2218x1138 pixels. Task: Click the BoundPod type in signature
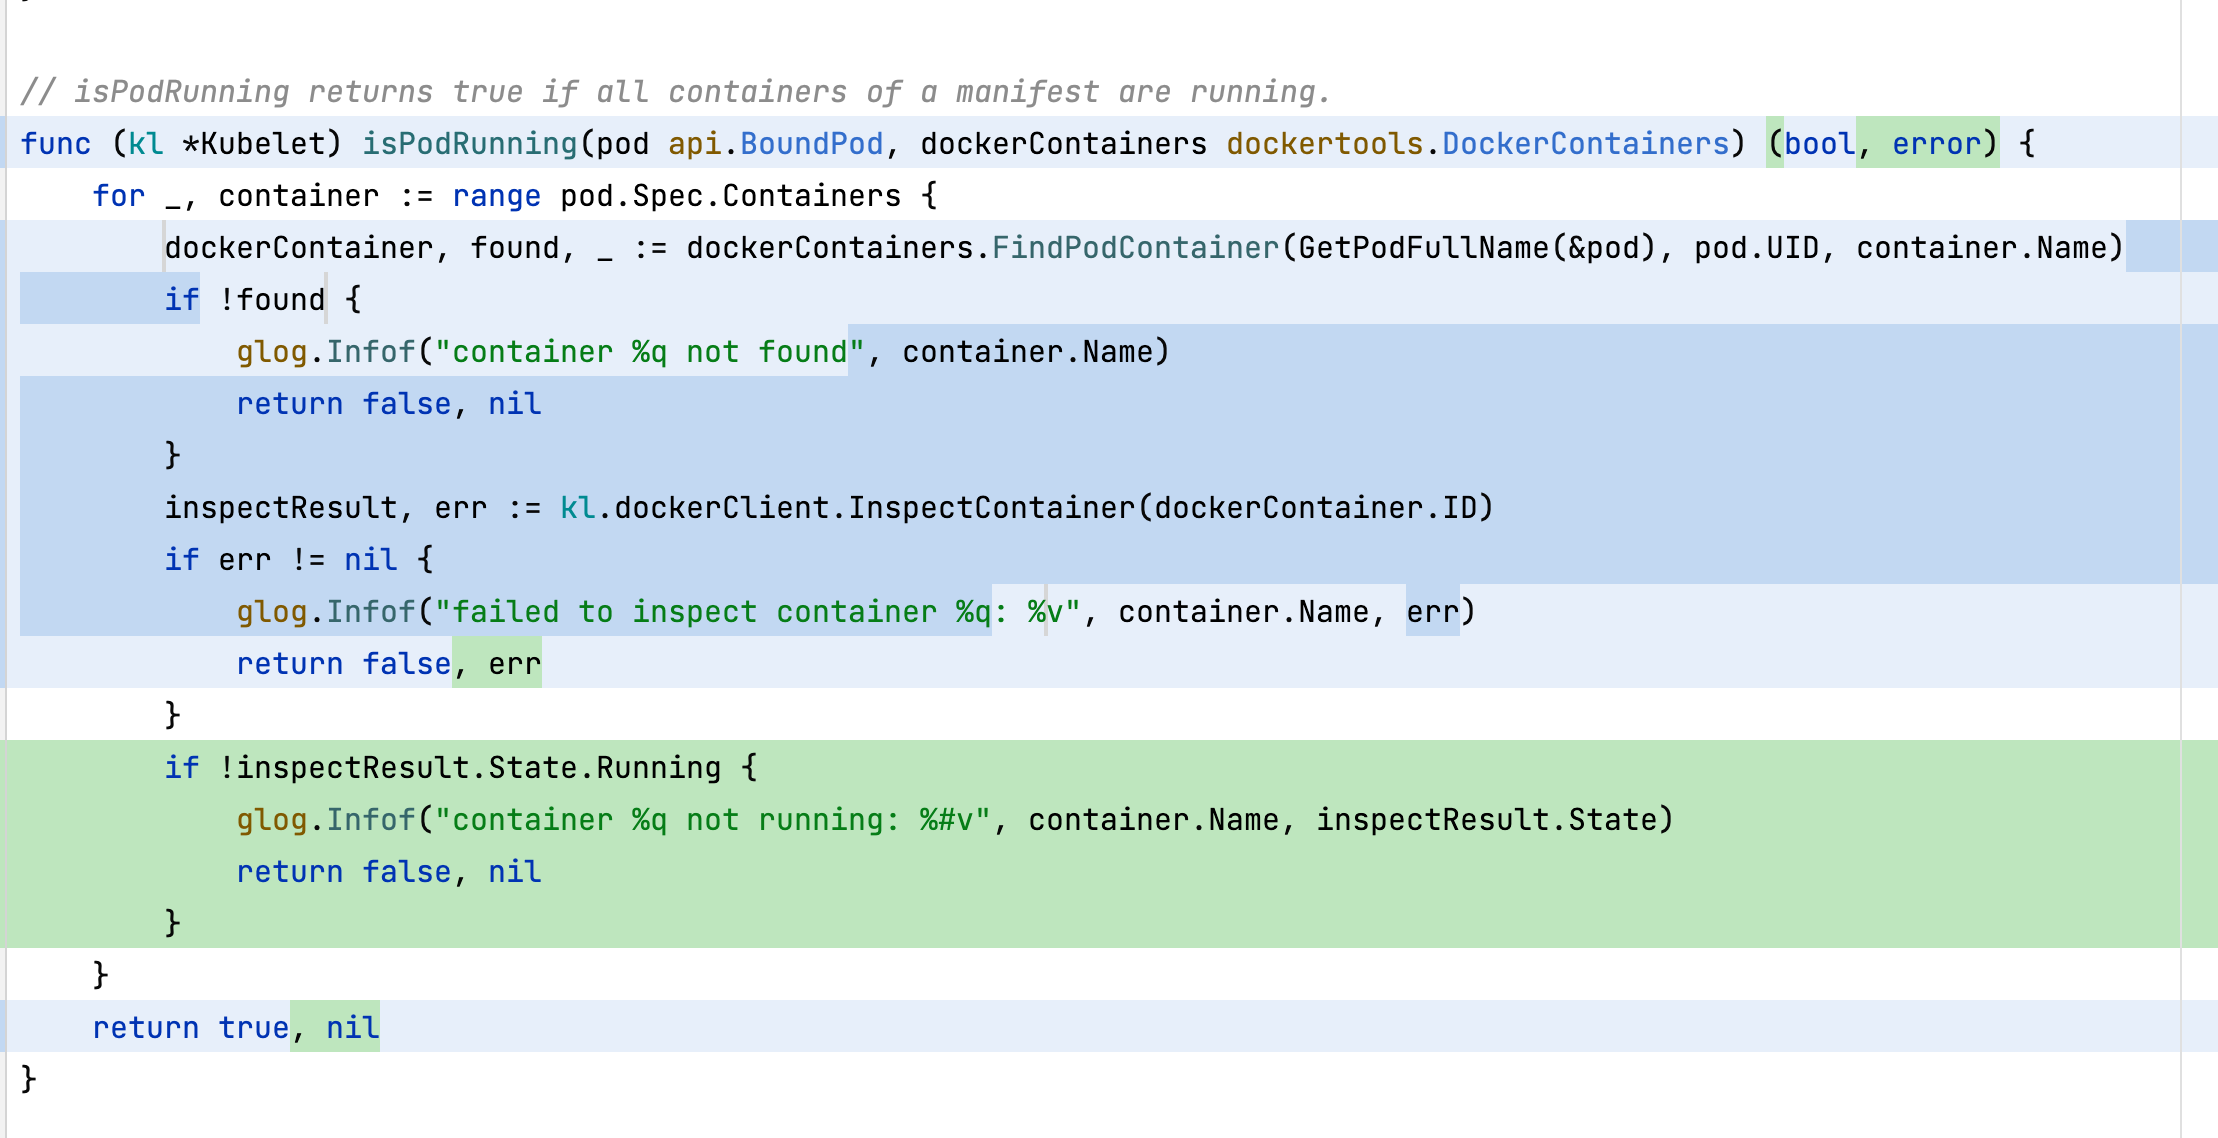point(811,144)
